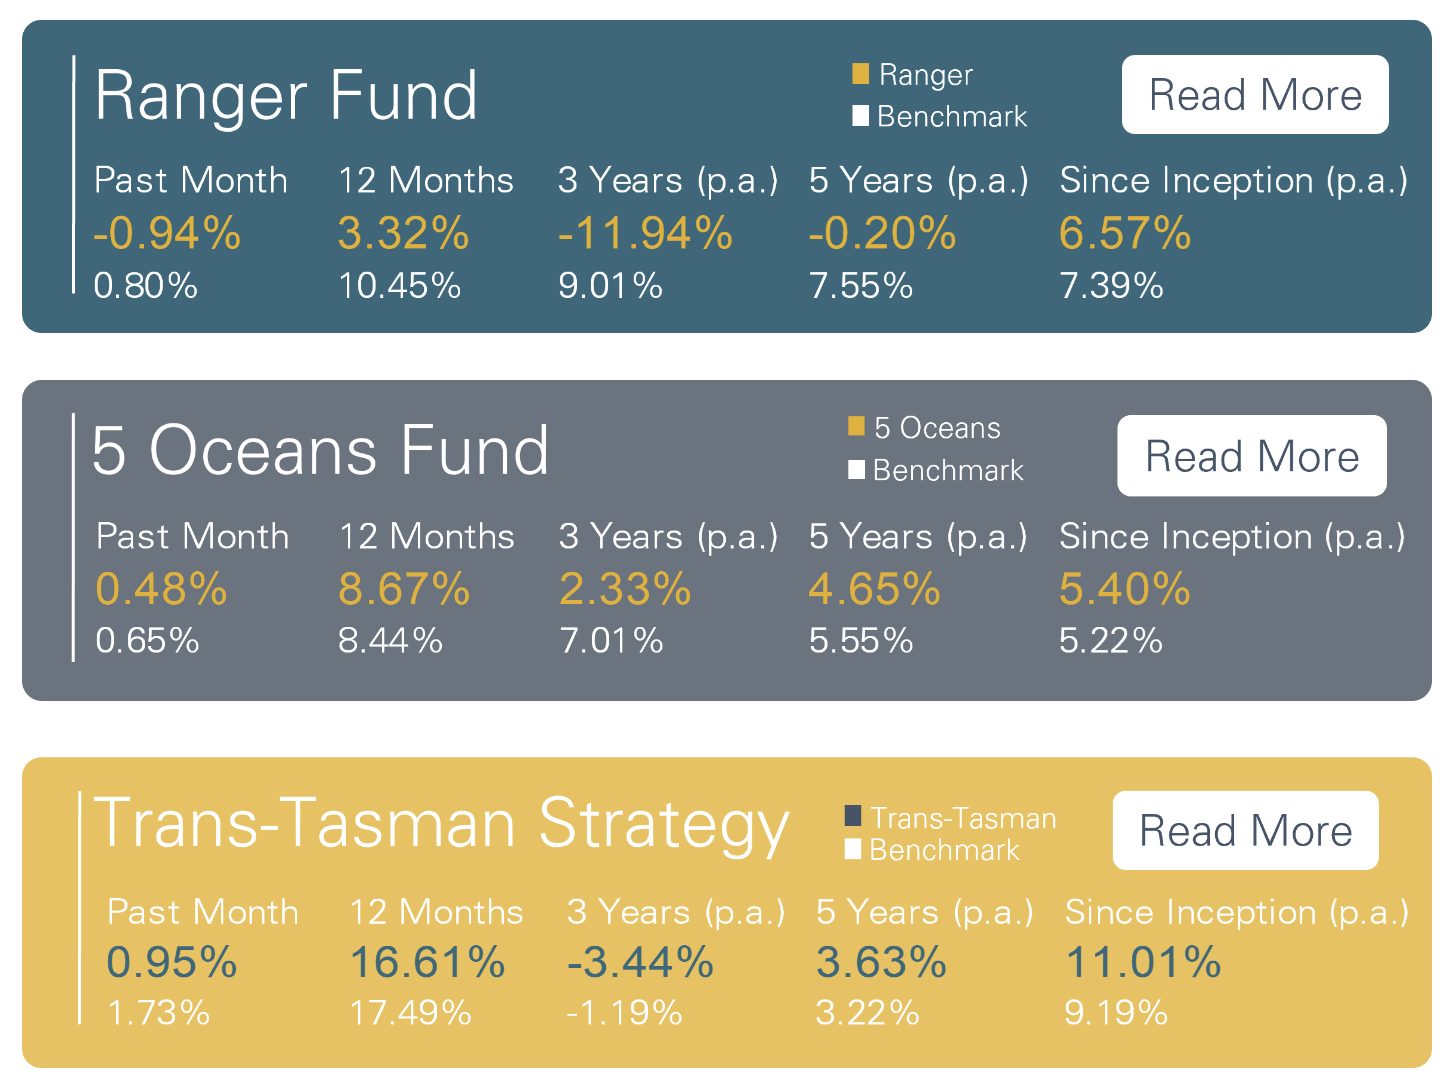This screenshot has height=1086, width=1452.
Task: Open Read More for 5 Oceans Fund
Action: 1251,456
